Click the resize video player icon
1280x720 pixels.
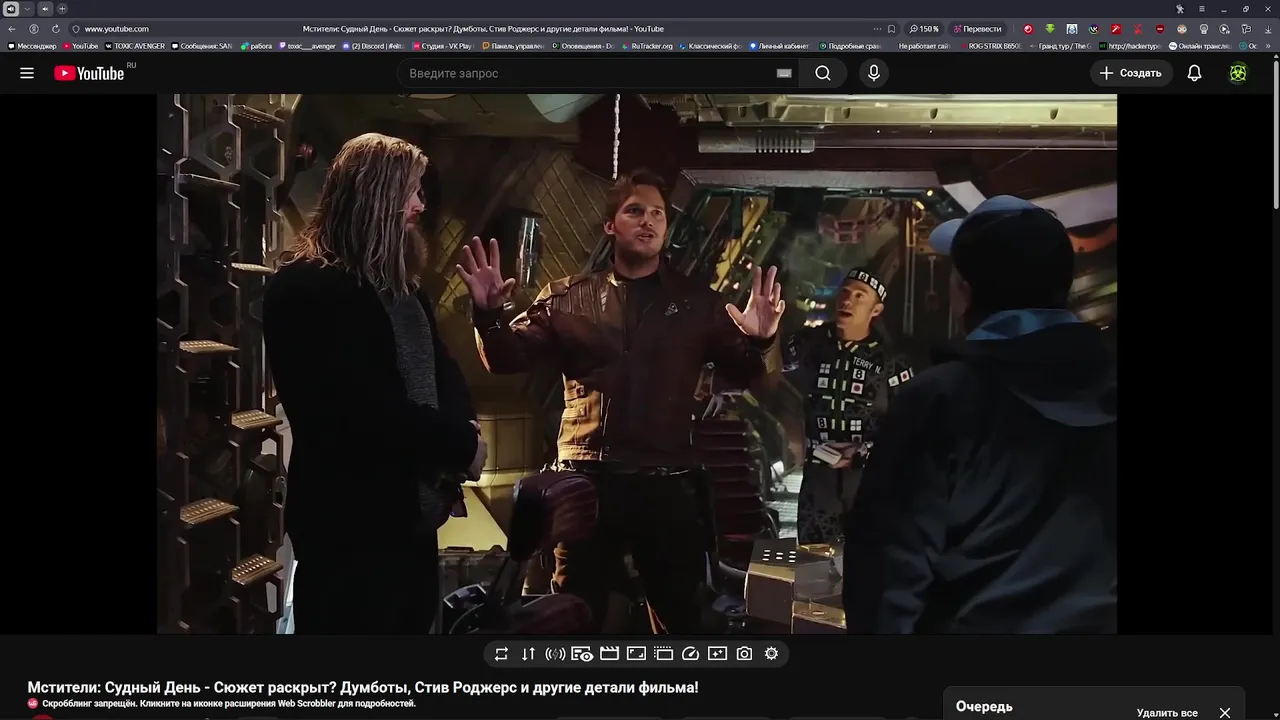636,654
